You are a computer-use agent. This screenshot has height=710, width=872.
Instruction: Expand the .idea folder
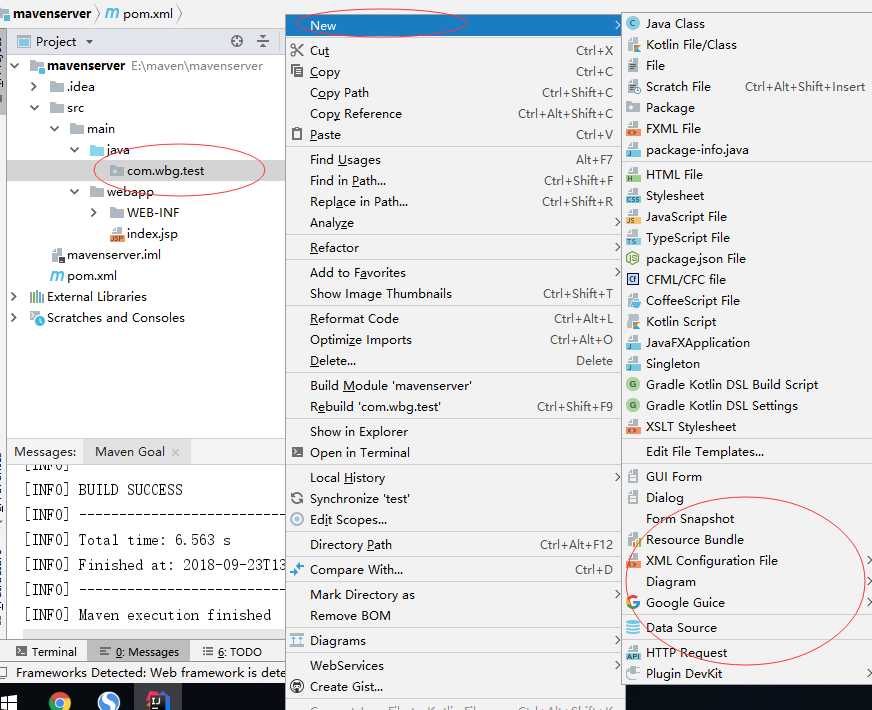(34, 87)
